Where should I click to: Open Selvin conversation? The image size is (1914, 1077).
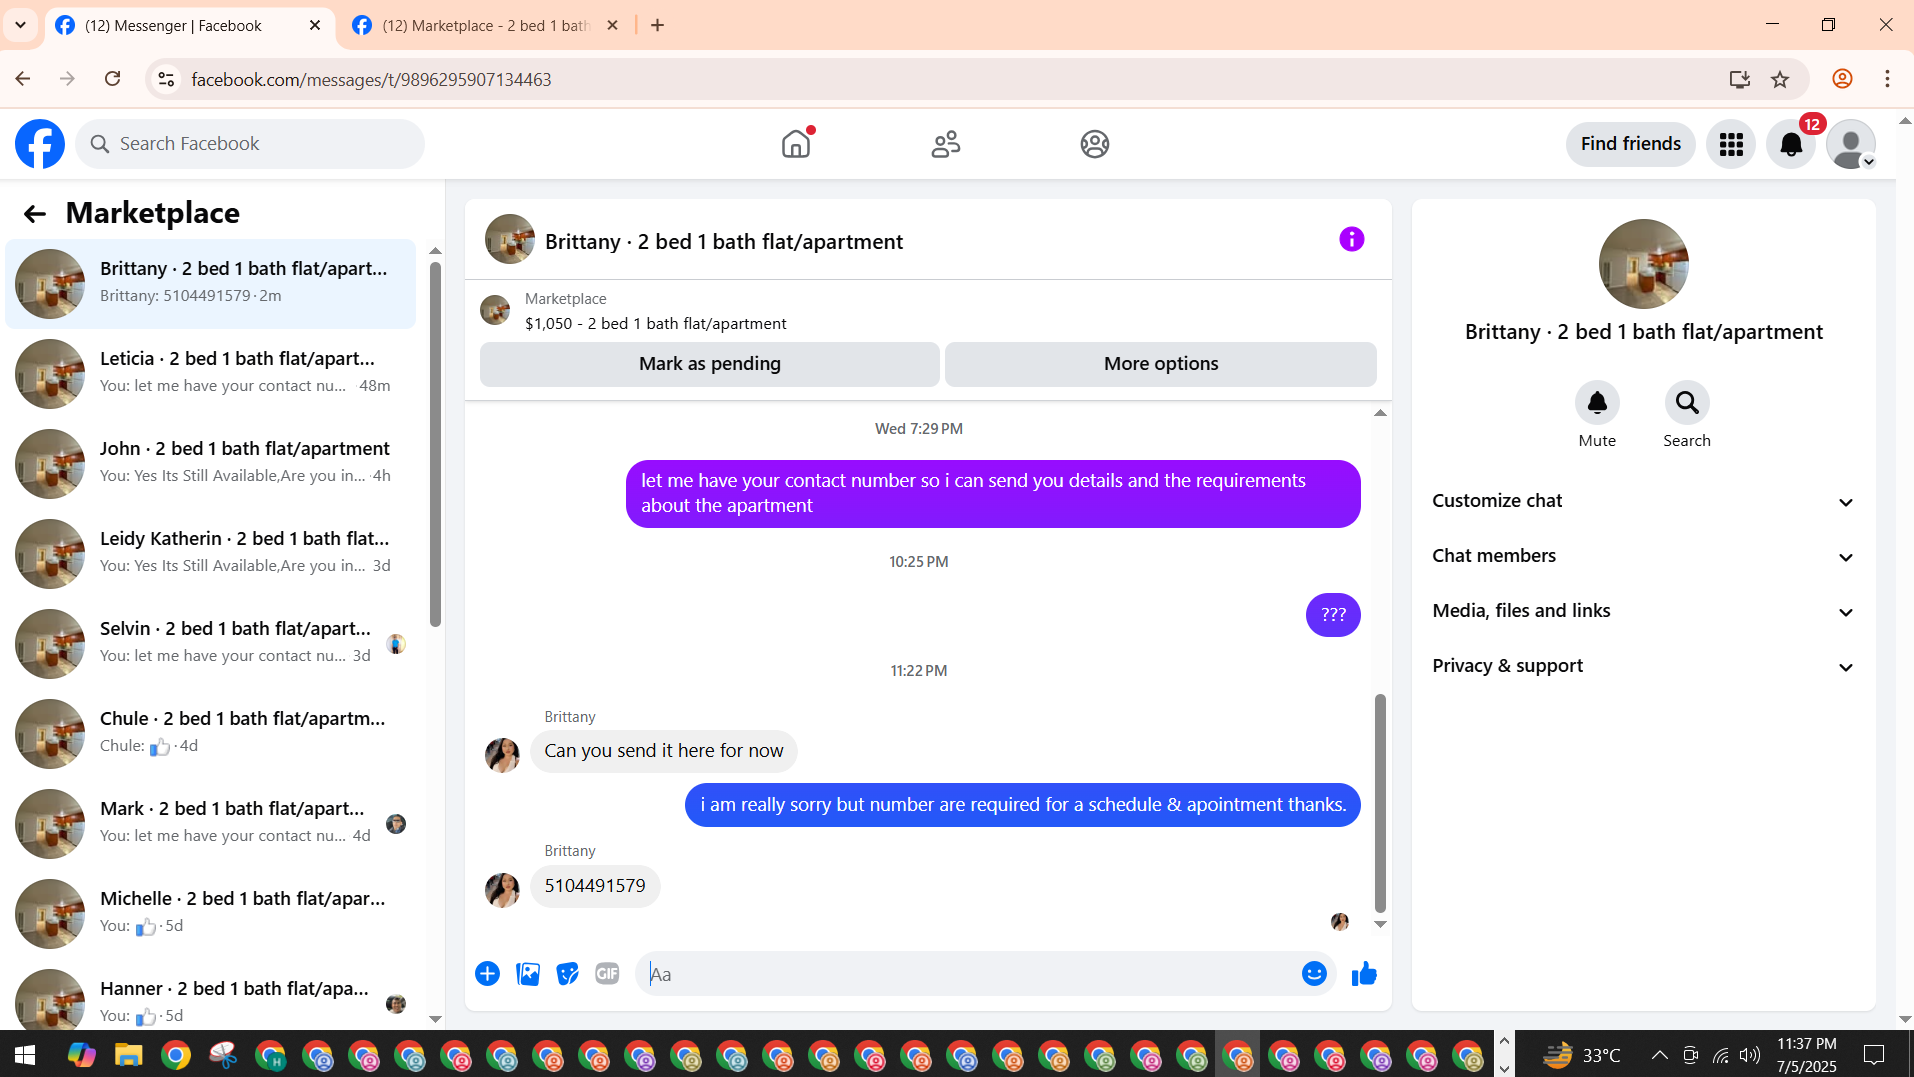coord(210,643)
